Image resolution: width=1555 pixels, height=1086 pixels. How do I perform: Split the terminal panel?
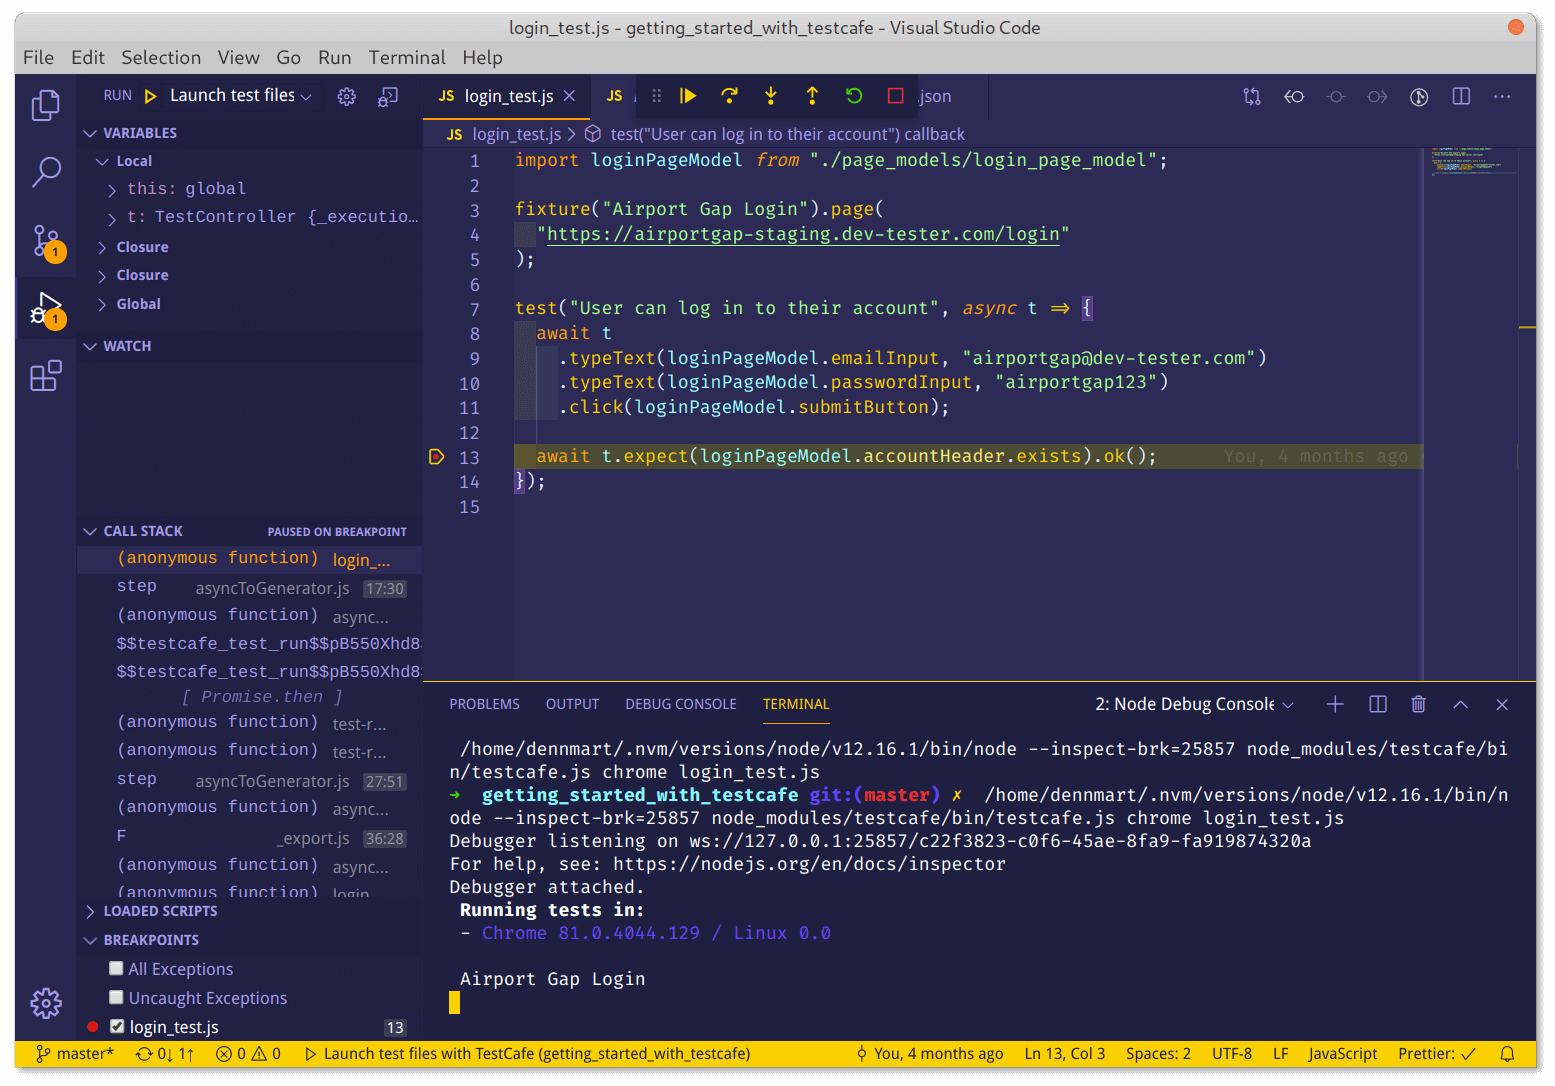click(x=1377, y=704)
